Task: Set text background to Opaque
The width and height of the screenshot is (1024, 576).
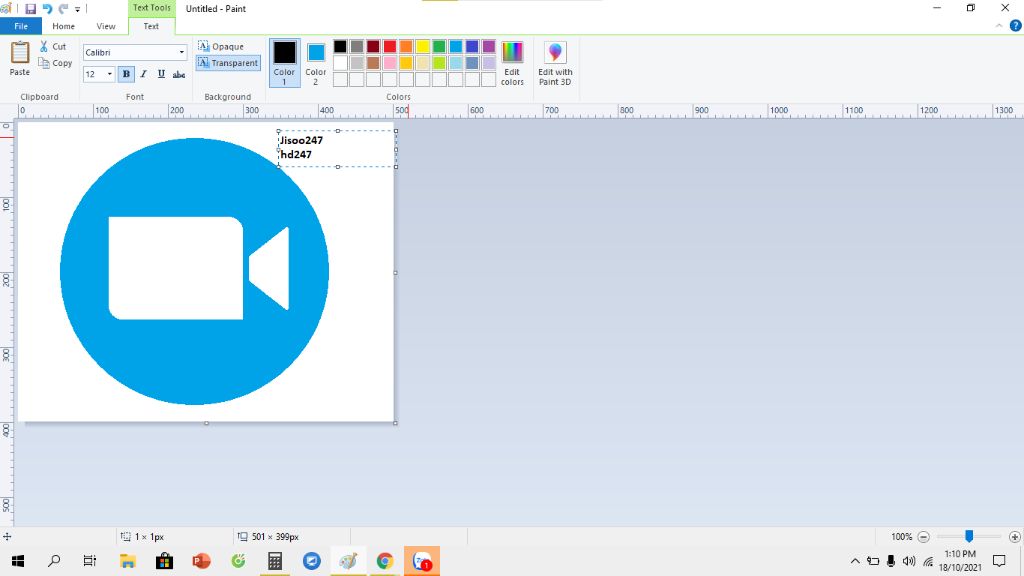Action: tap(221, 46)
